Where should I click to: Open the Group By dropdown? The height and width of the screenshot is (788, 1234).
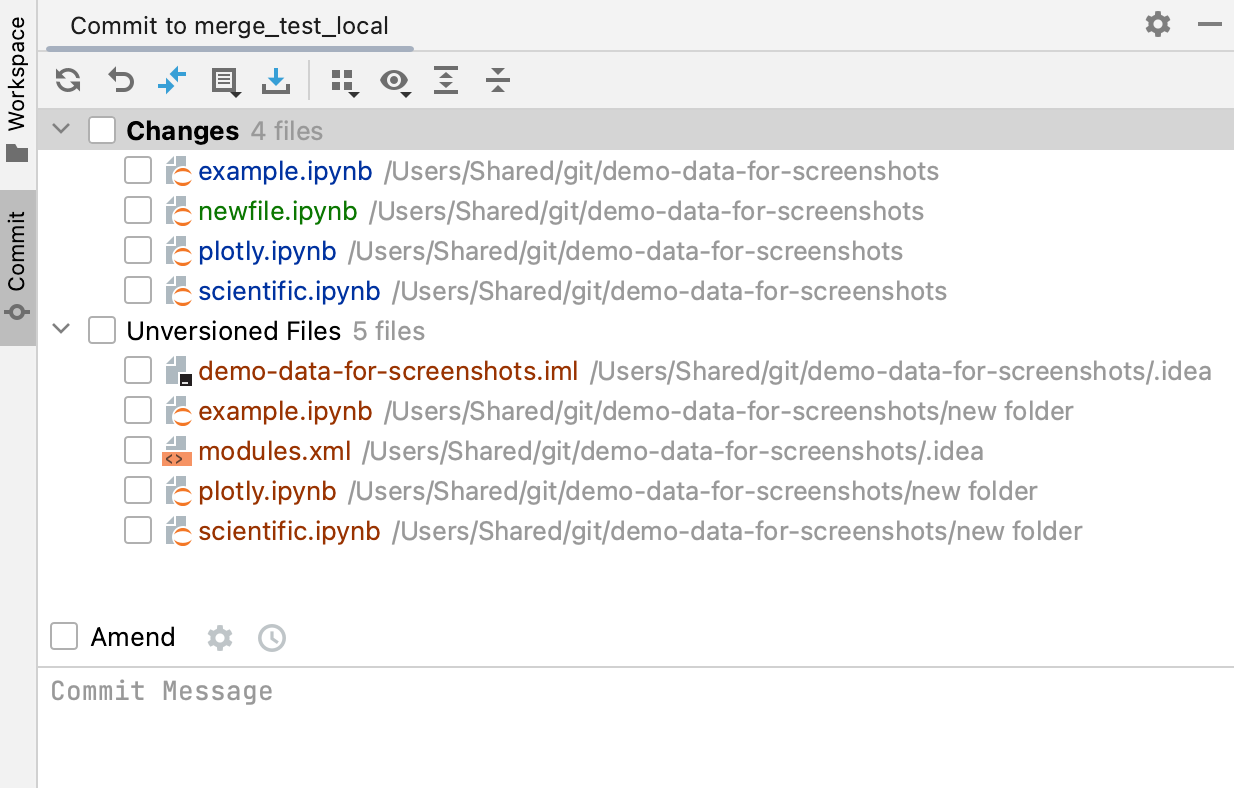click(x=345, y=80)
